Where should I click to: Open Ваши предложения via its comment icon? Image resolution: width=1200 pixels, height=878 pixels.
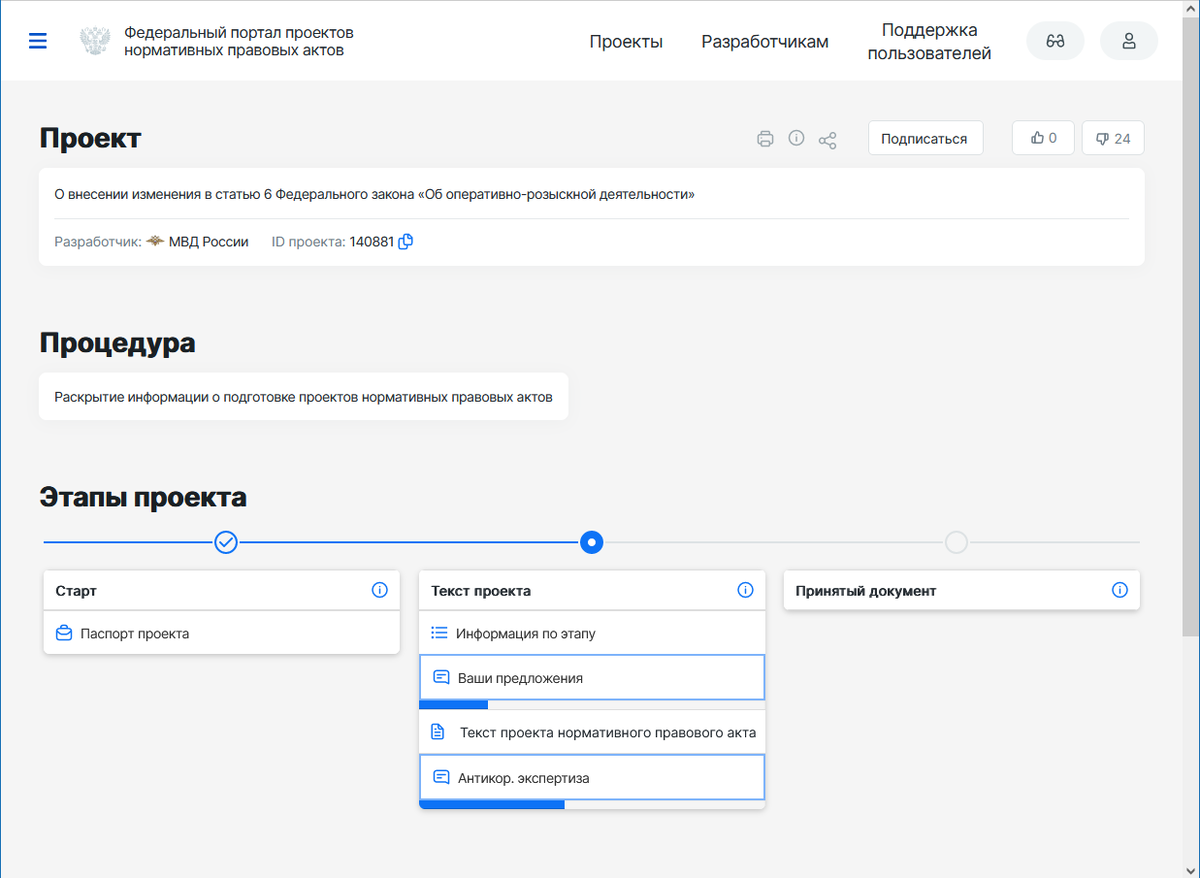pyautogui.click(x=439, y=677)
